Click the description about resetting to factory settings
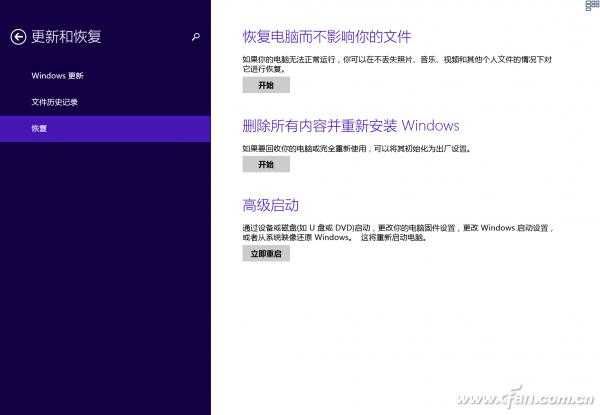The height and width of the screenshot is (415, 600). click(356, 148)
